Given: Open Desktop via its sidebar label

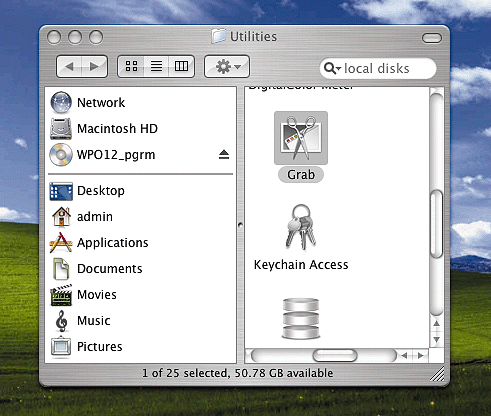Looking at the screenshot, I should point(101,191).
